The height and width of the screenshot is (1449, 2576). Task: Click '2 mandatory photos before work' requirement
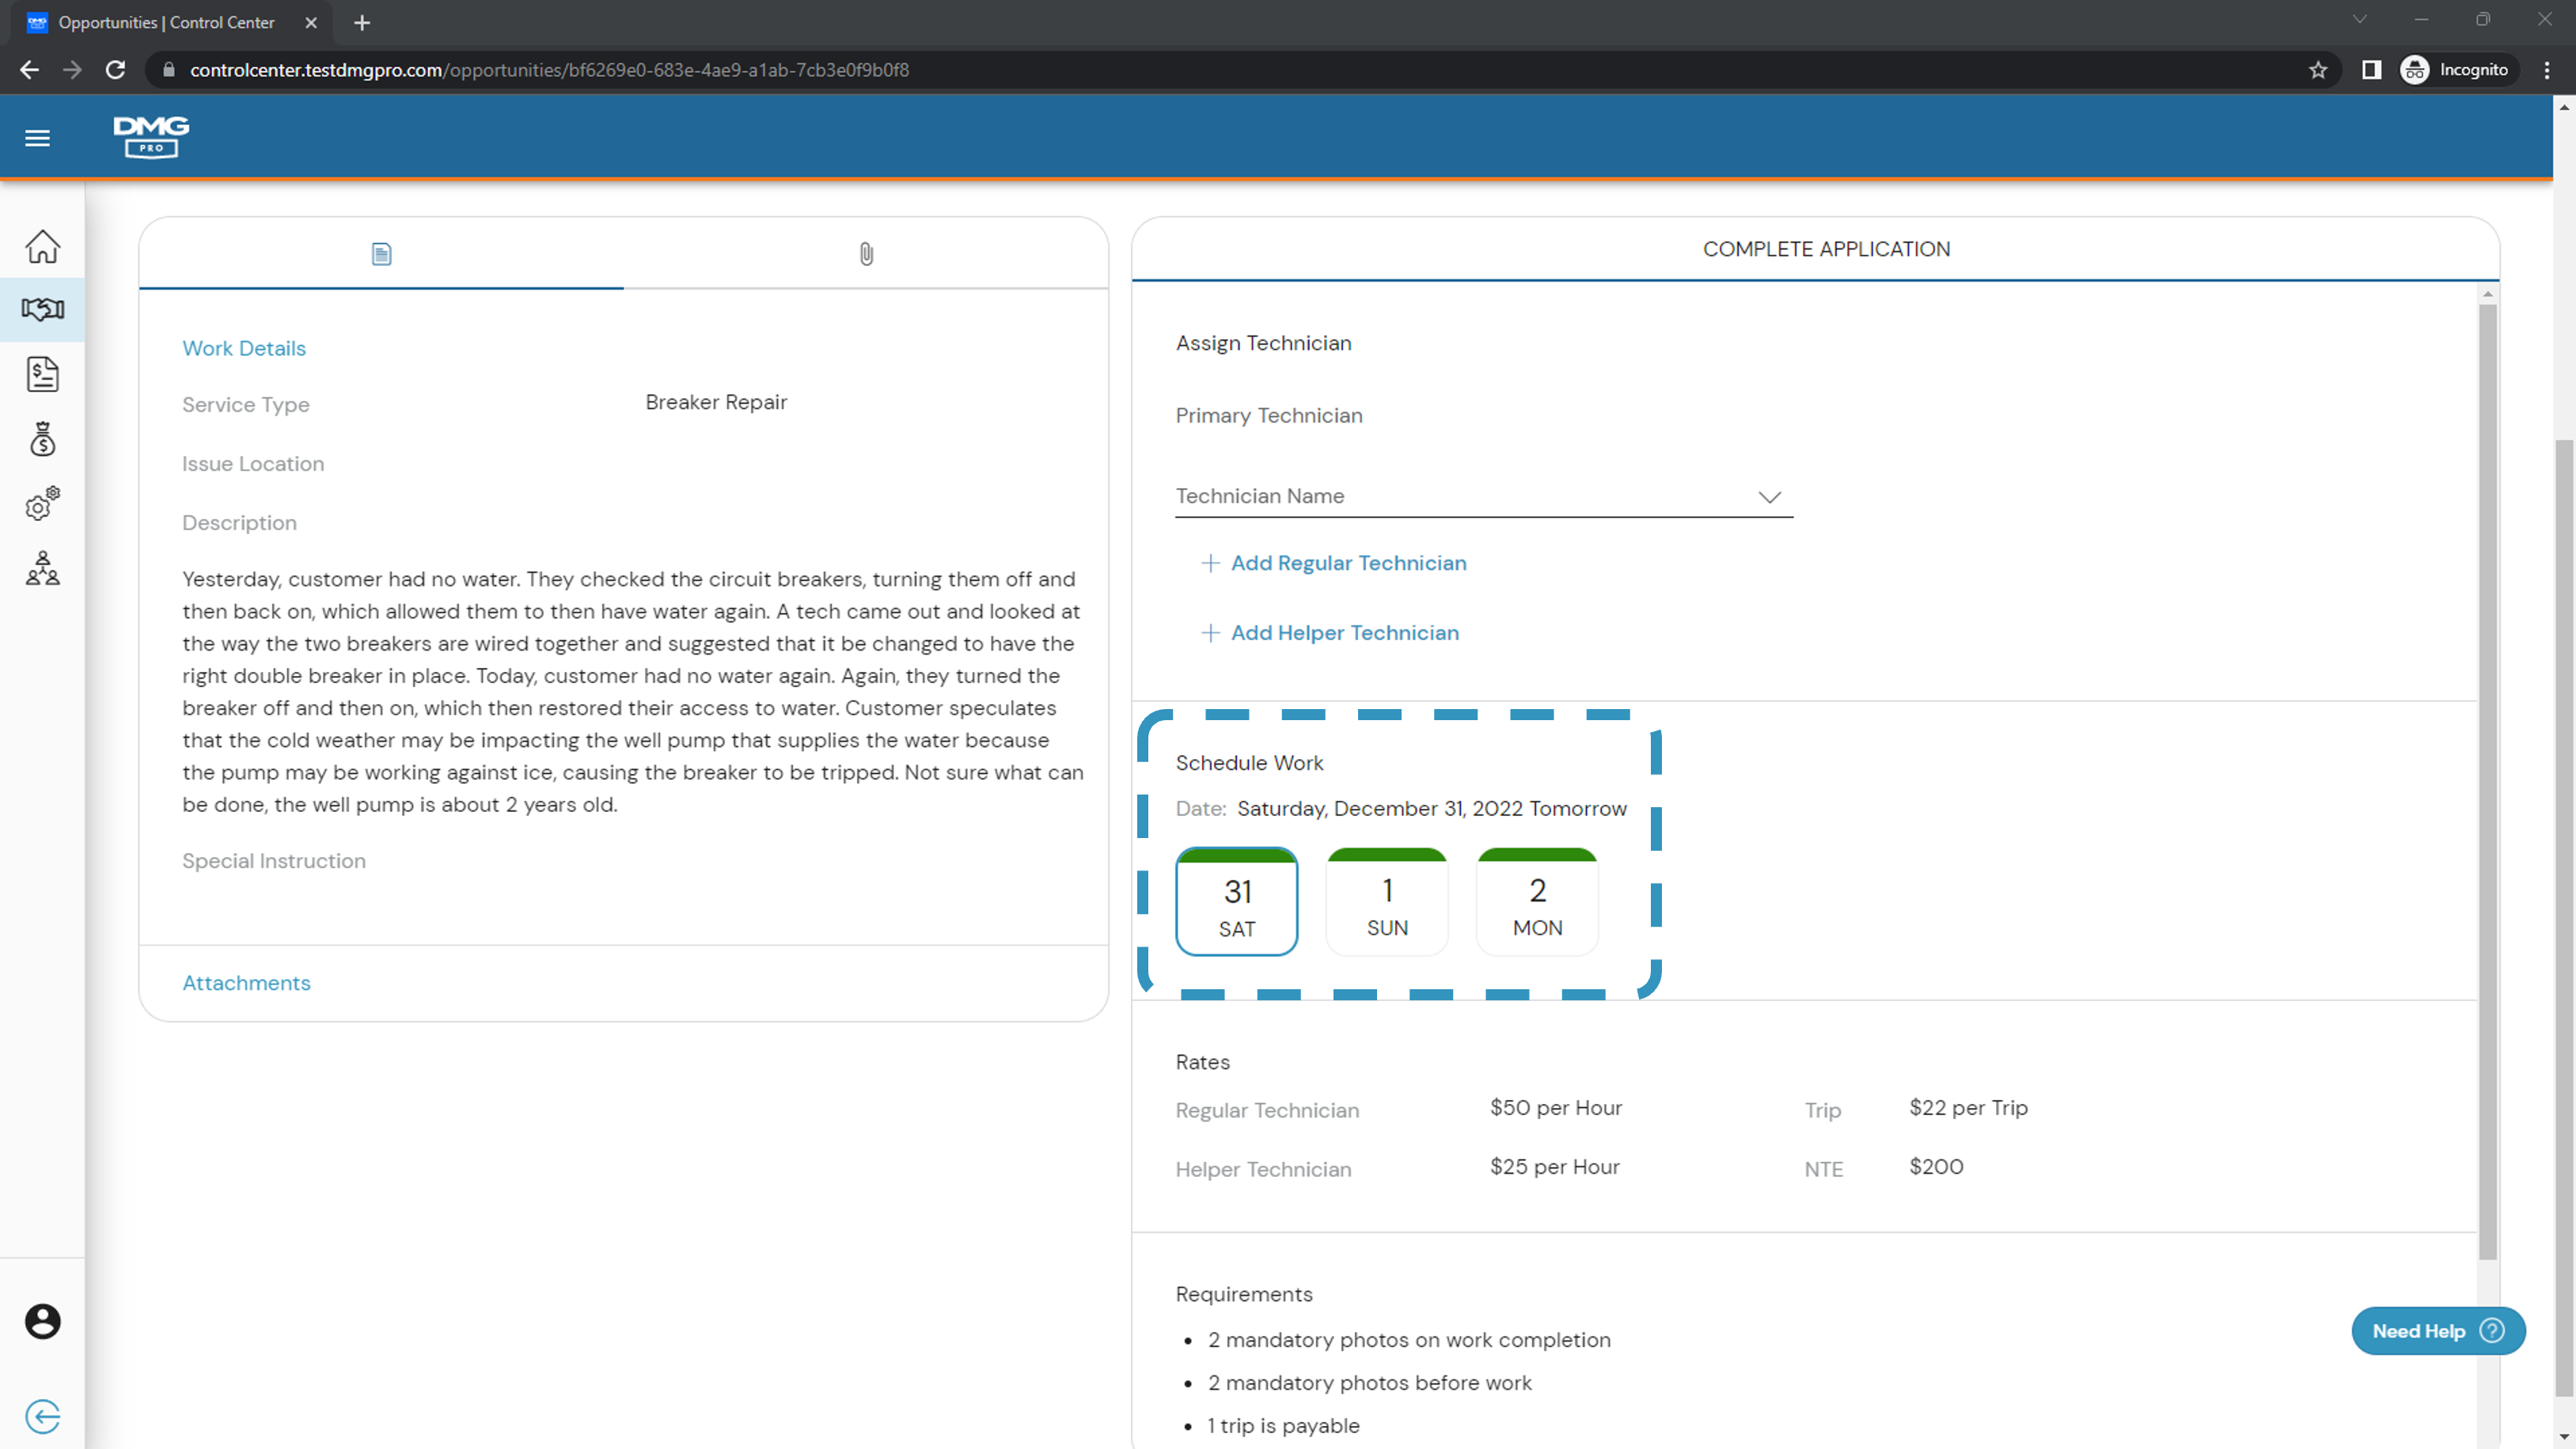point(1369,1383)
